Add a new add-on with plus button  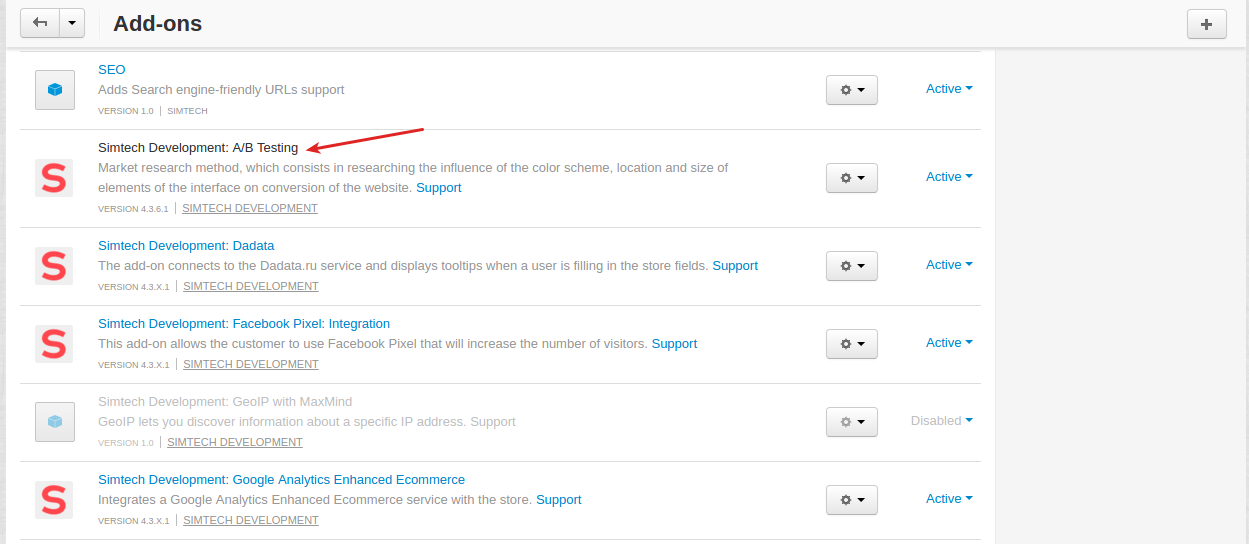(x=1207, y=24)
